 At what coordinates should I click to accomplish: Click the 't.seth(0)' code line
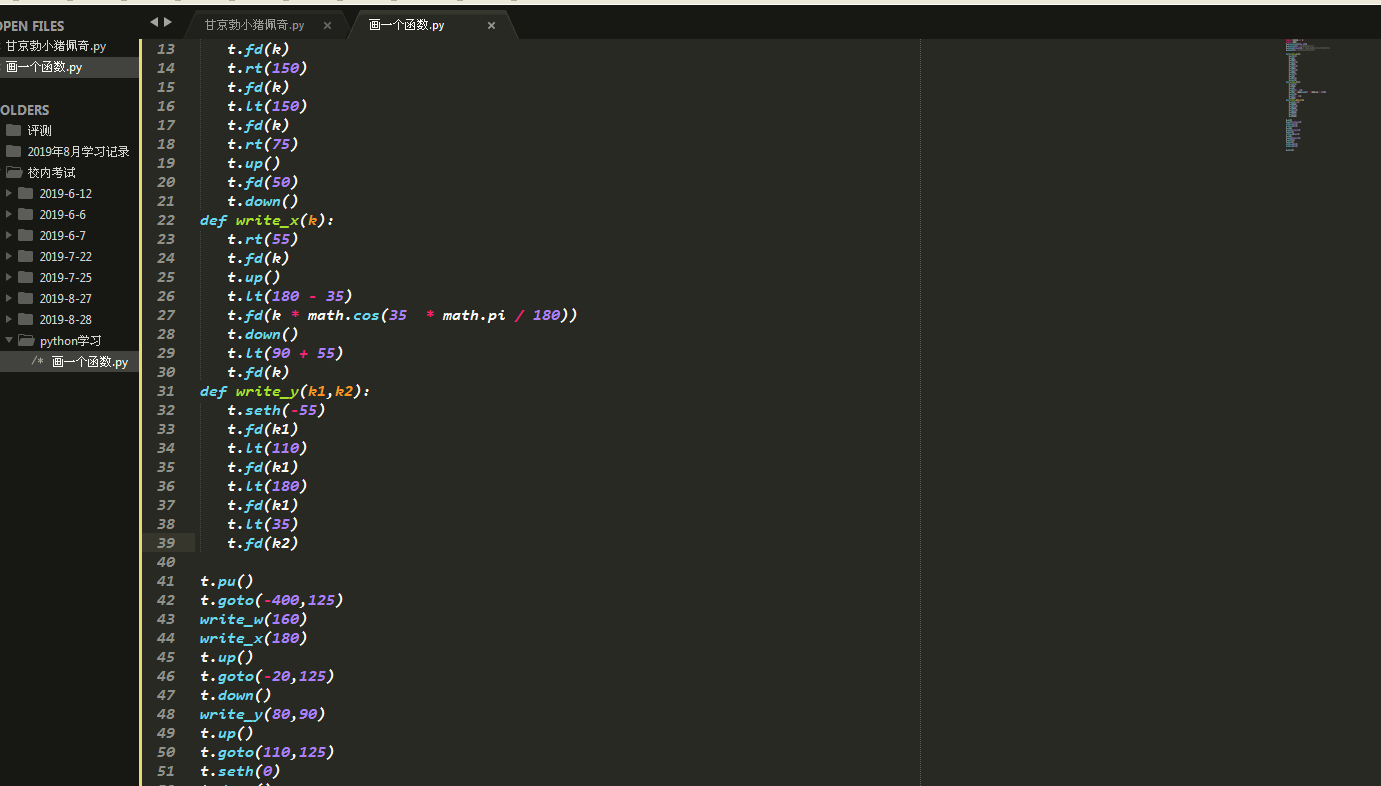coord(240,771)
